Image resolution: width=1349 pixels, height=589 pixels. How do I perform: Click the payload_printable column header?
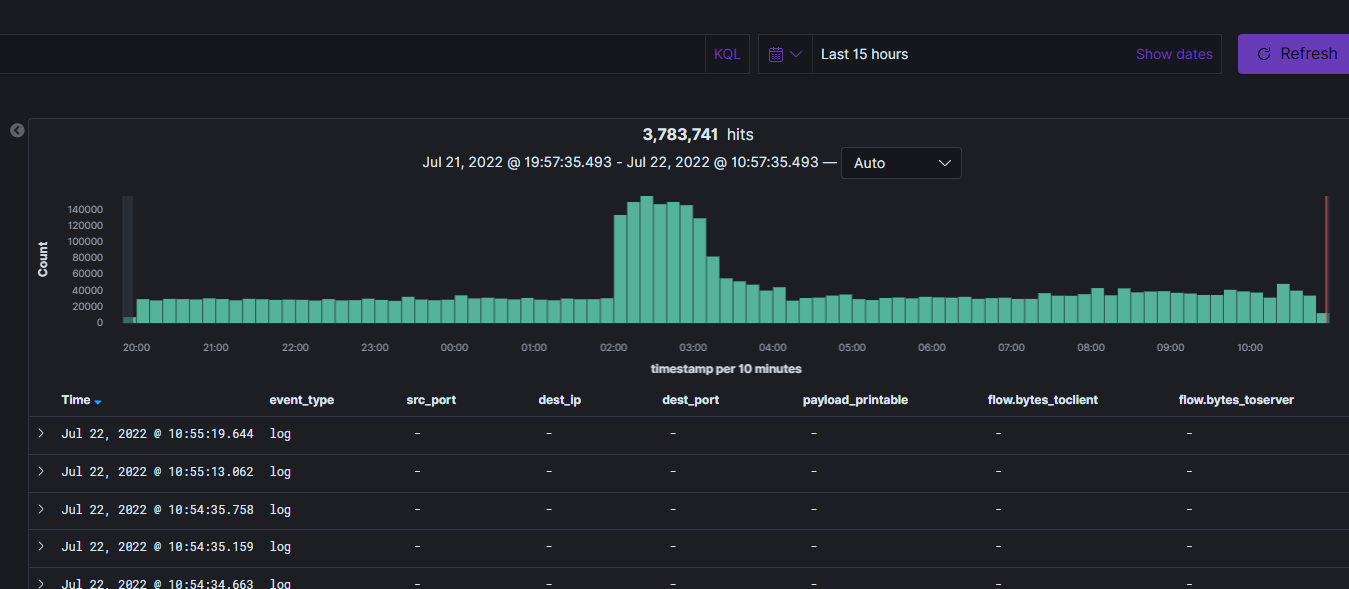855,400
